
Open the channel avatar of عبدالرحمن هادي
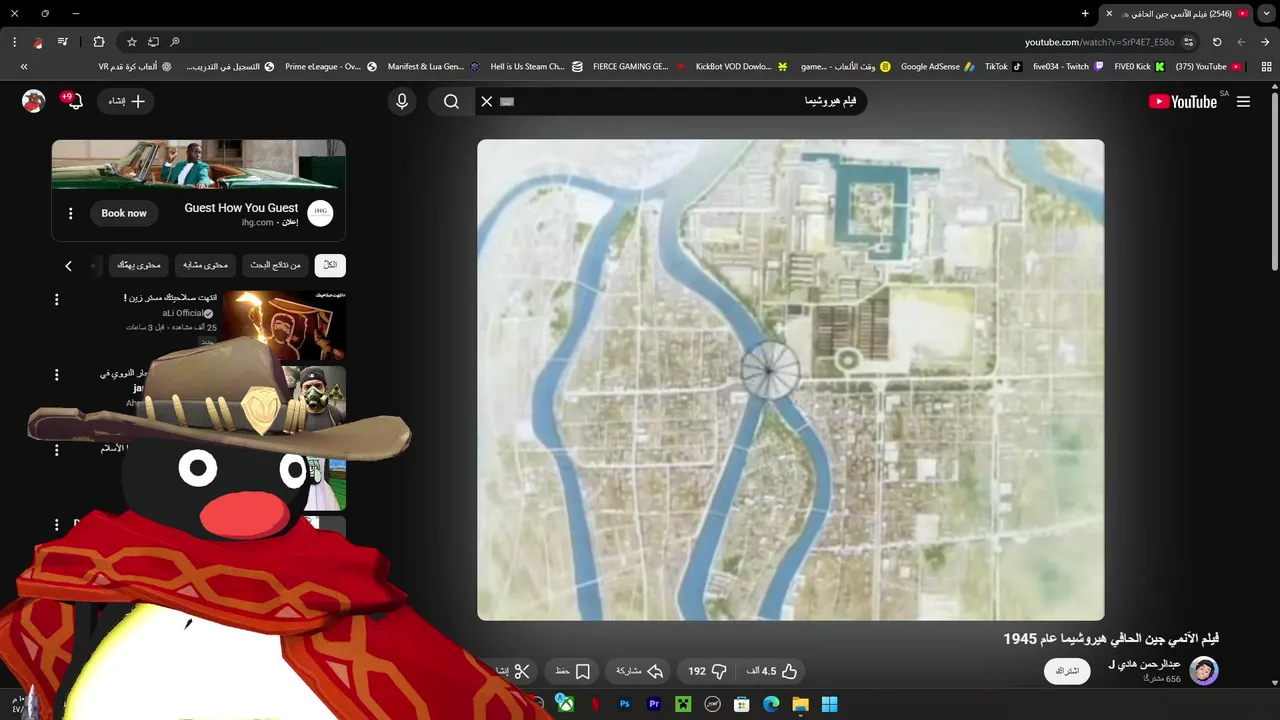(x=1204, y=670)
